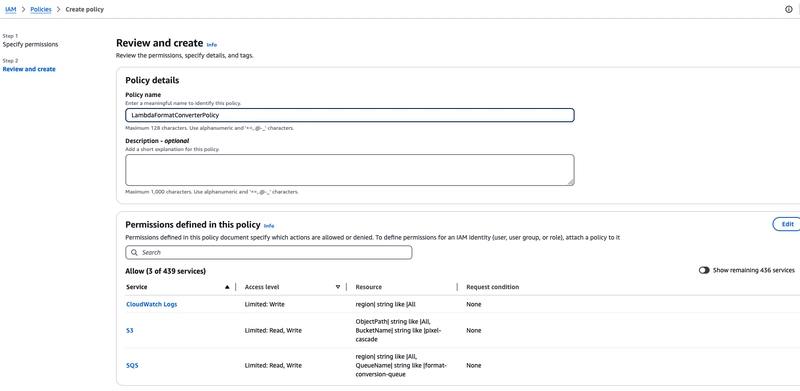Select 'Limited: Write' for CloudWatch Logs

[x=265, y=304]
